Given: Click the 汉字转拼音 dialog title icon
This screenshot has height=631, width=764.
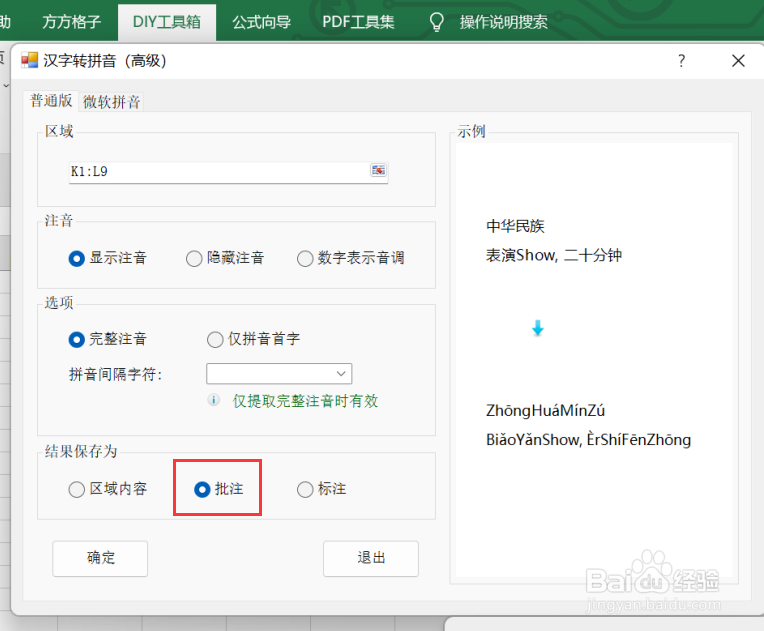Looking at the screenshot, I should (29, 60).
